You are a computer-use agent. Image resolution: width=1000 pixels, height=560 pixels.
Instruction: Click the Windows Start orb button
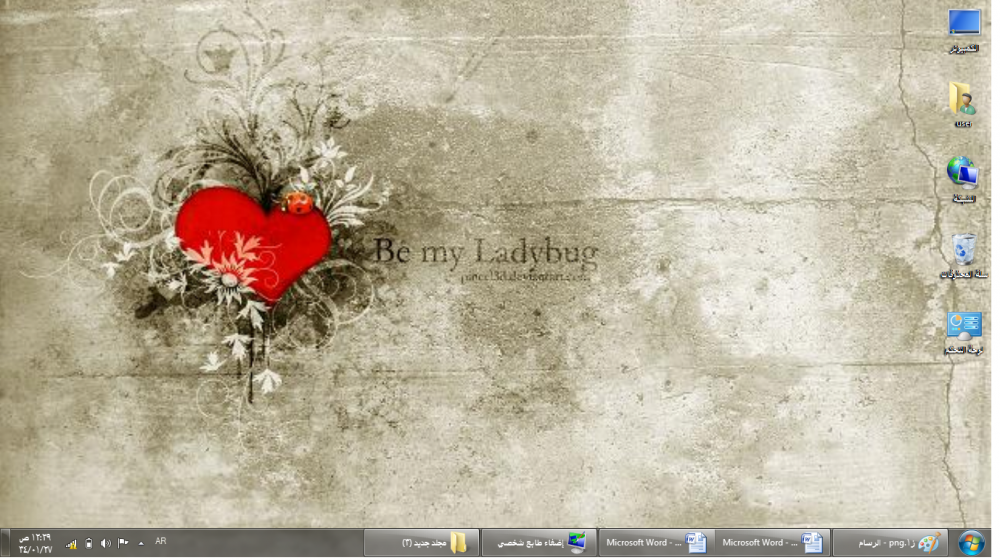(970, 543)
